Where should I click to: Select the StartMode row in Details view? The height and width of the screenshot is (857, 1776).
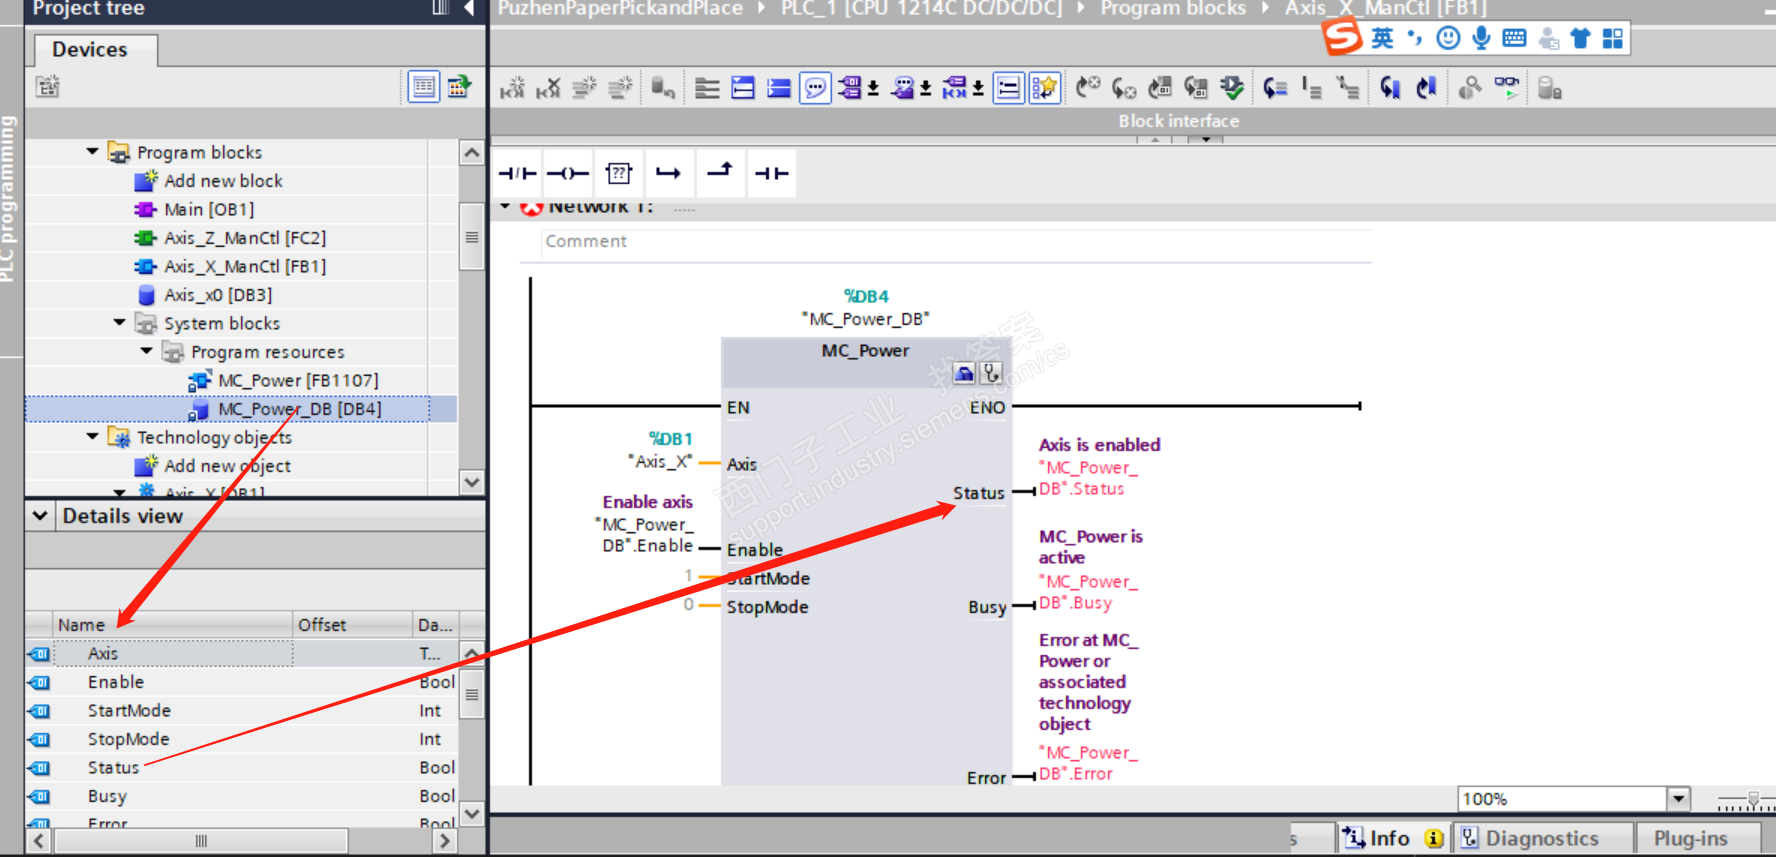[242, 711]
